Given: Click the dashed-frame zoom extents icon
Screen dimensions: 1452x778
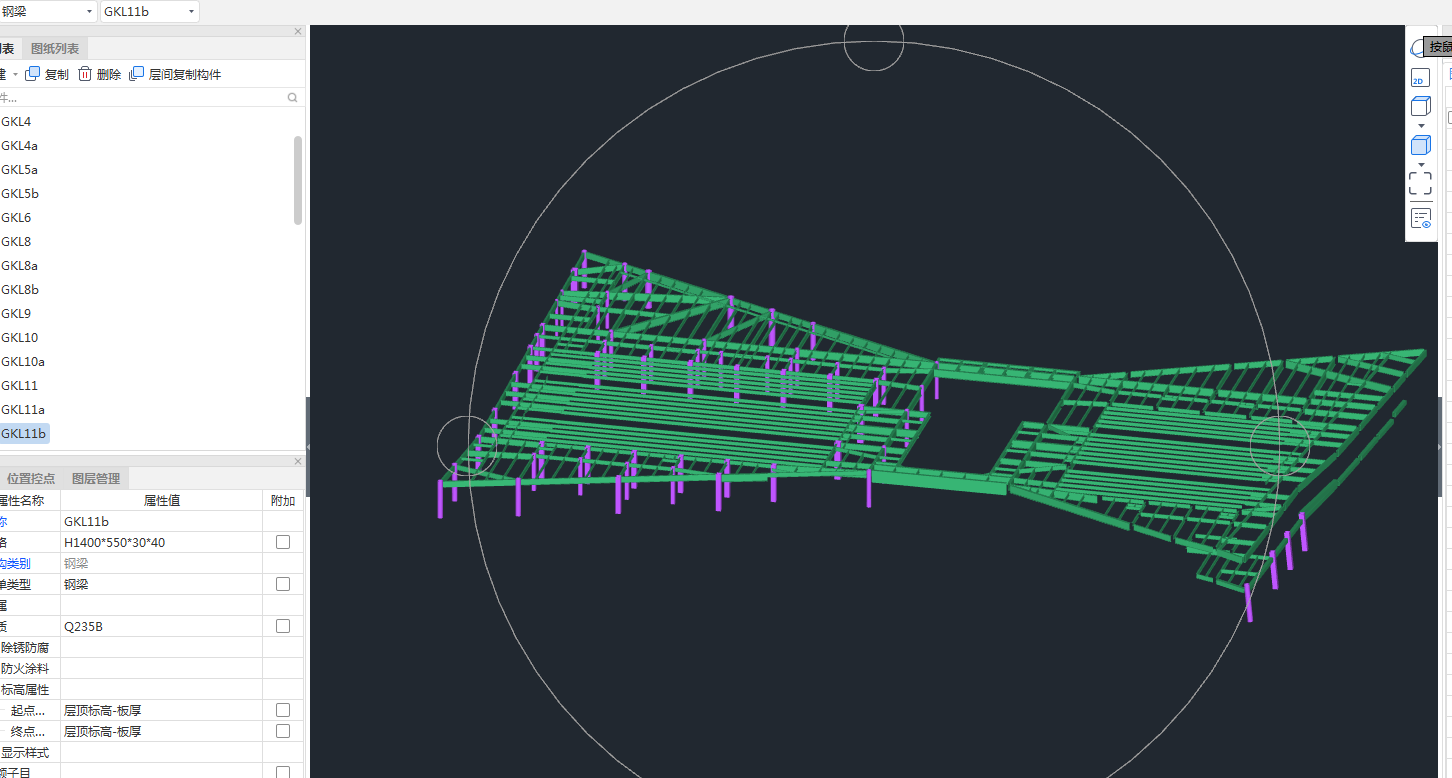Looking at the screenshot, I should click(1420, 183).
